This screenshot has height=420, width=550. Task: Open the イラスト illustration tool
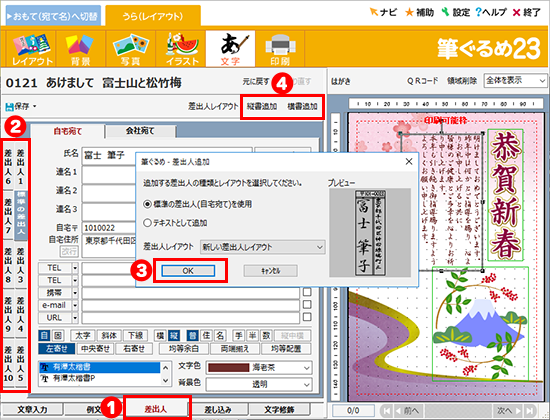click(181, 49)
